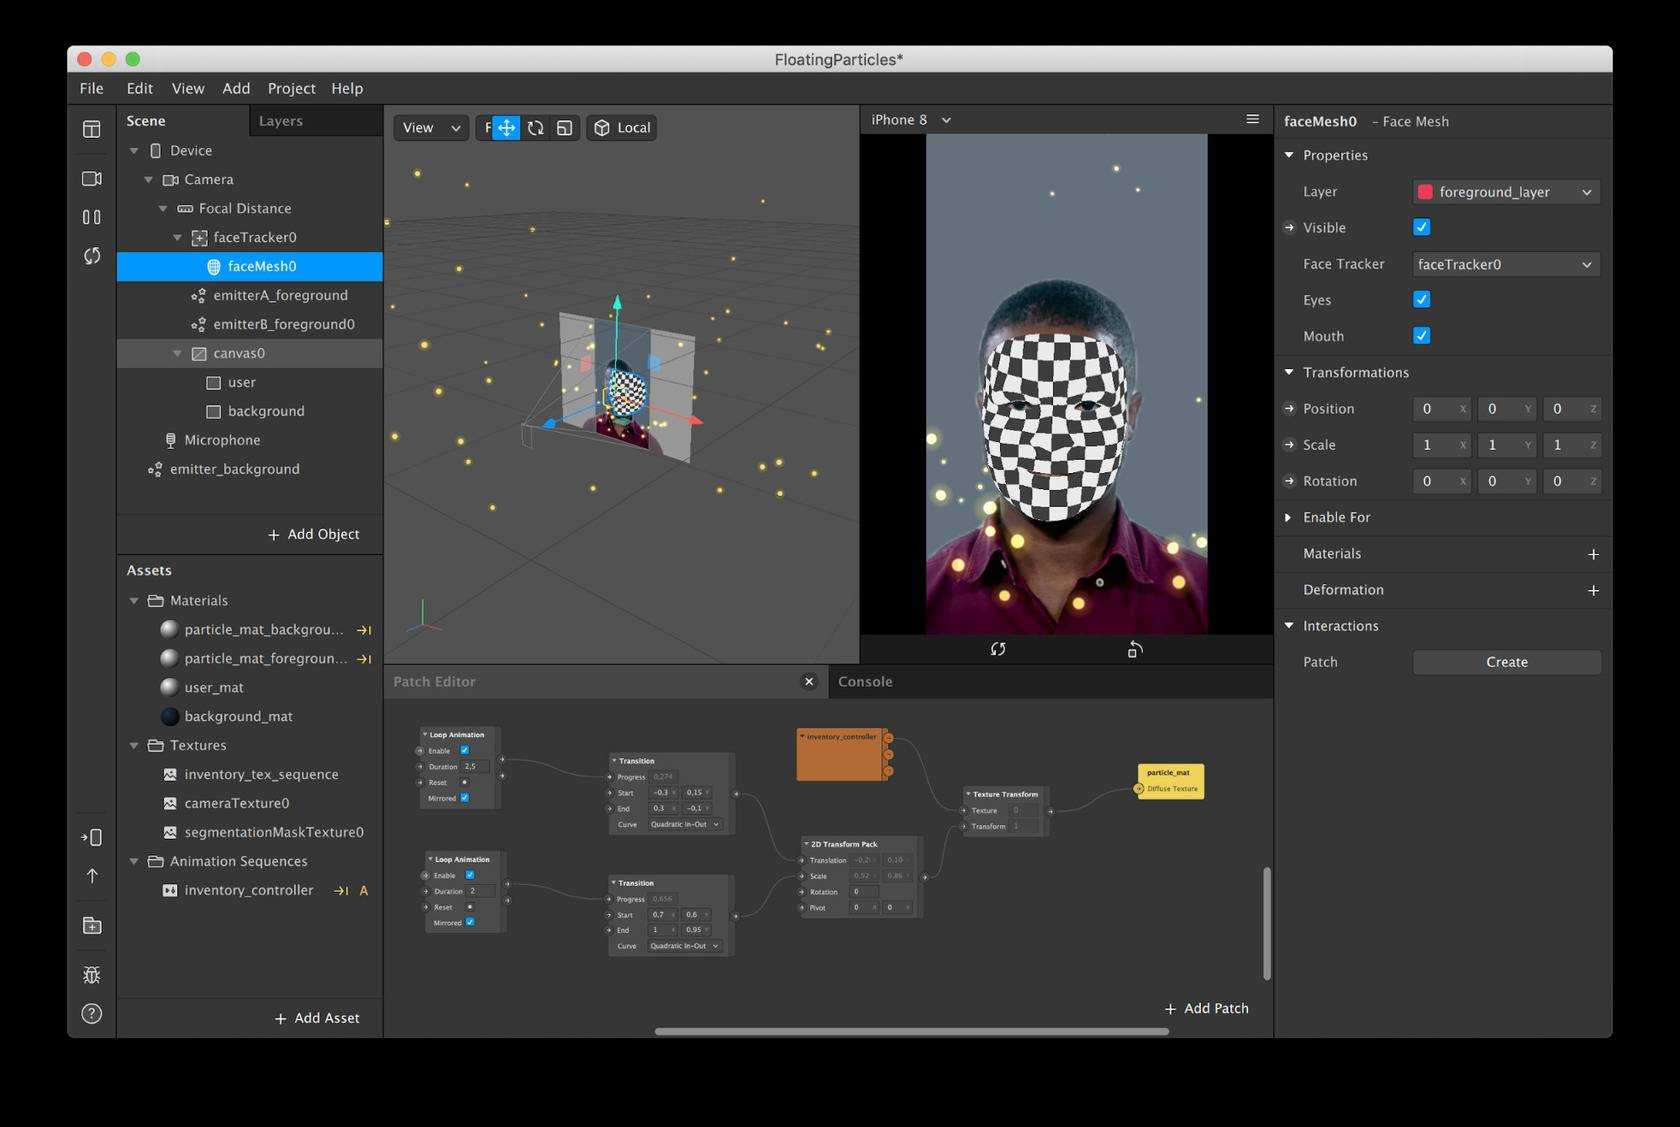Select the rotate tool in viewport toolbar
This screenshot has width=1680, height=1127.
pos(536,128)
